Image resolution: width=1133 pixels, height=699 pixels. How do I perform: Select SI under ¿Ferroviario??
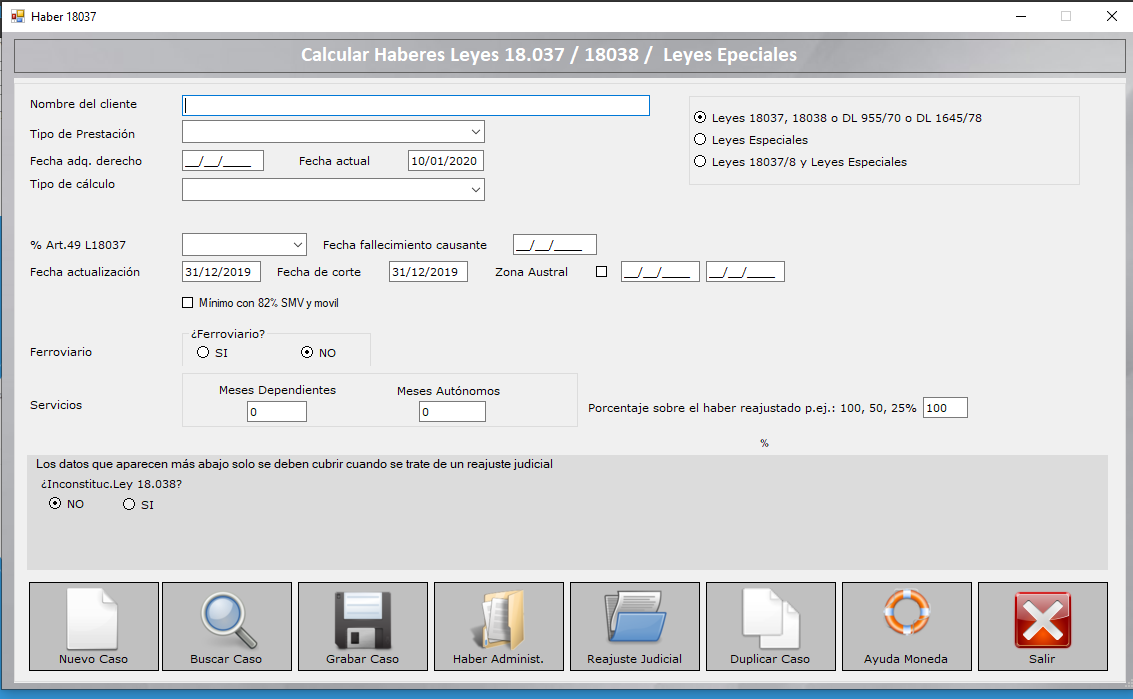coord(203,353)
